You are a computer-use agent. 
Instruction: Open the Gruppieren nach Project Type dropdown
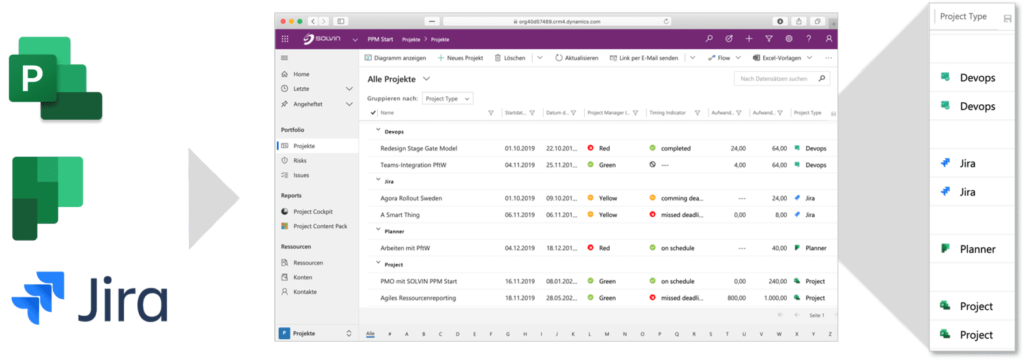[x=447, y=99]
